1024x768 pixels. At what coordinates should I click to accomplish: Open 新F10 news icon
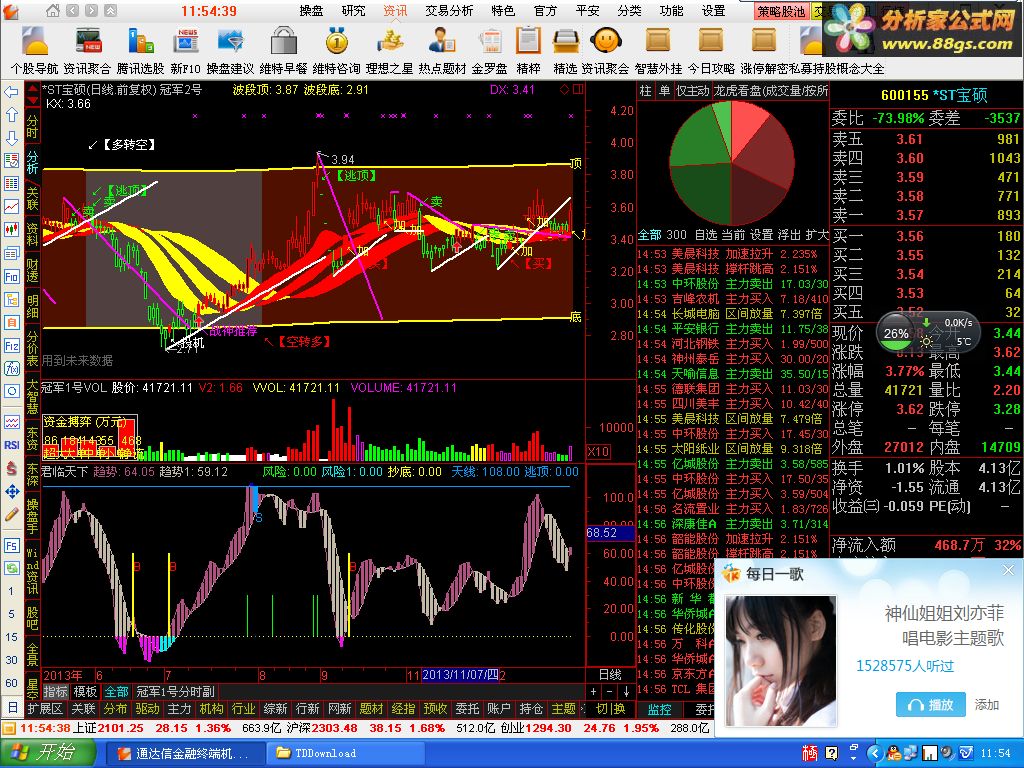coord(186,50)
